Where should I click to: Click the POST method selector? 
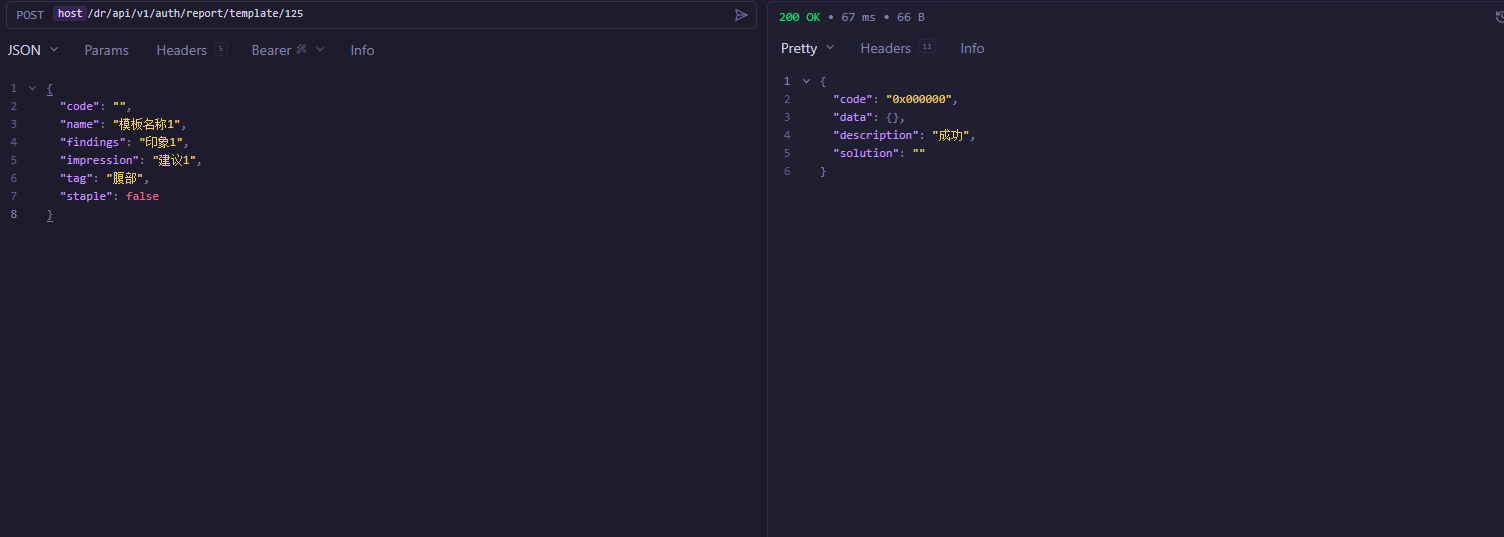click(30, 15)
